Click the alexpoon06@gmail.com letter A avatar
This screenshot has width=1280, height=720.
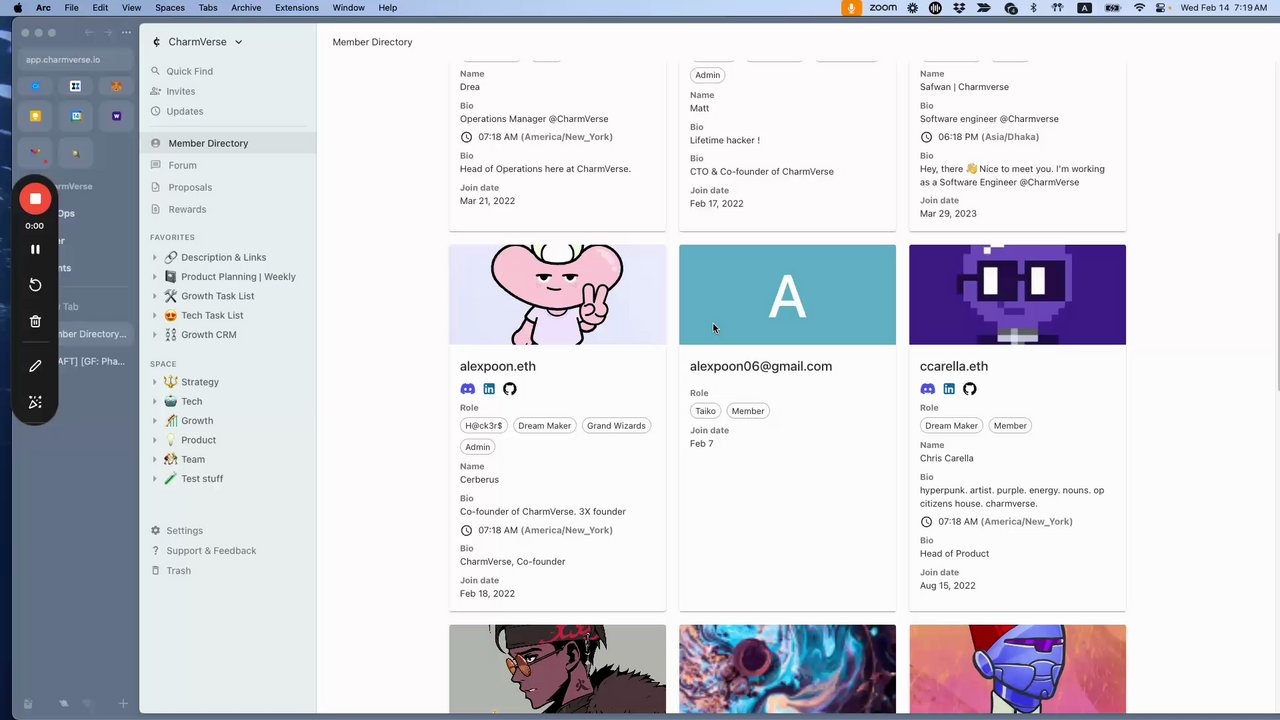click(787, 295)
